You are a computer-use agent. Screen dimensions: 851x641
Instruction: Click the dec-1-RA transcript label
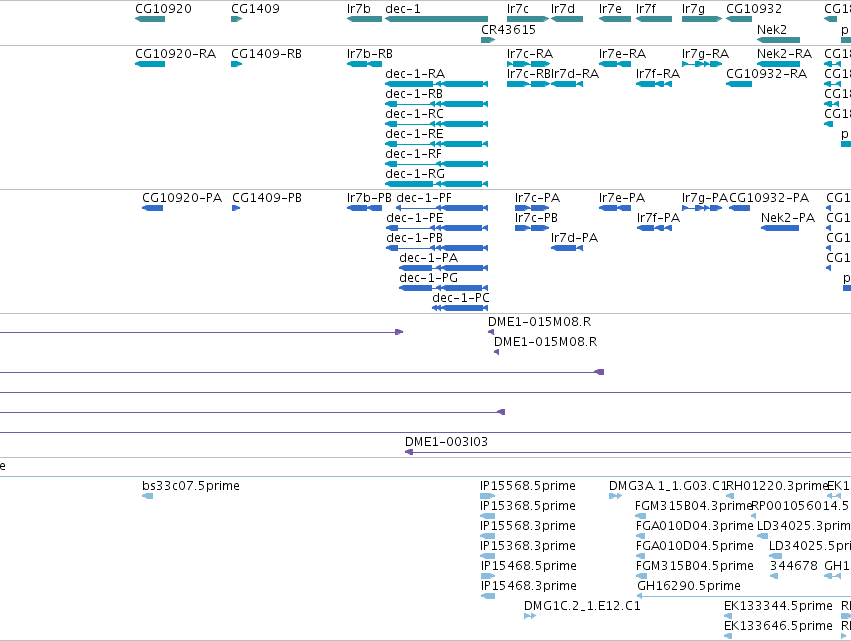415,74
